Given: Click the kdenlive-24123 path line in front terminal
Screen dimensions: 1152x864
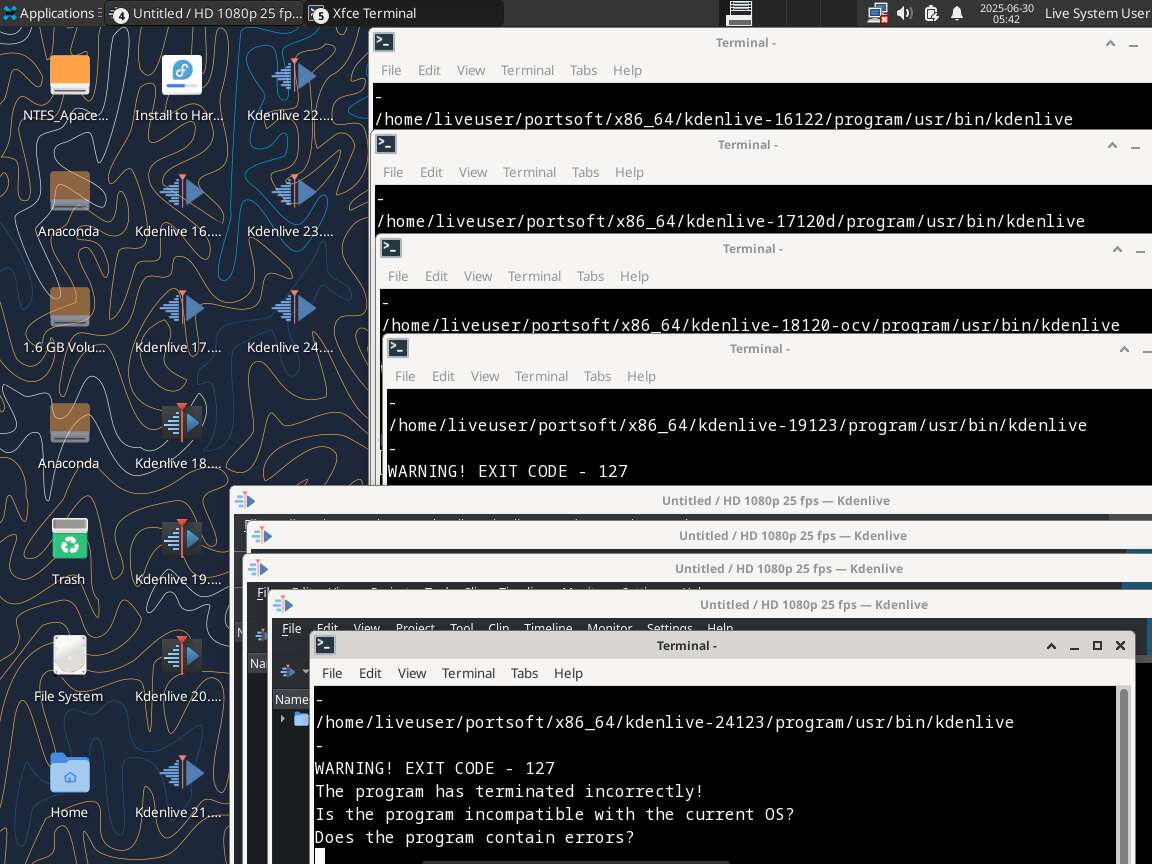Looking at the screenshot, I should click(664, 722).
